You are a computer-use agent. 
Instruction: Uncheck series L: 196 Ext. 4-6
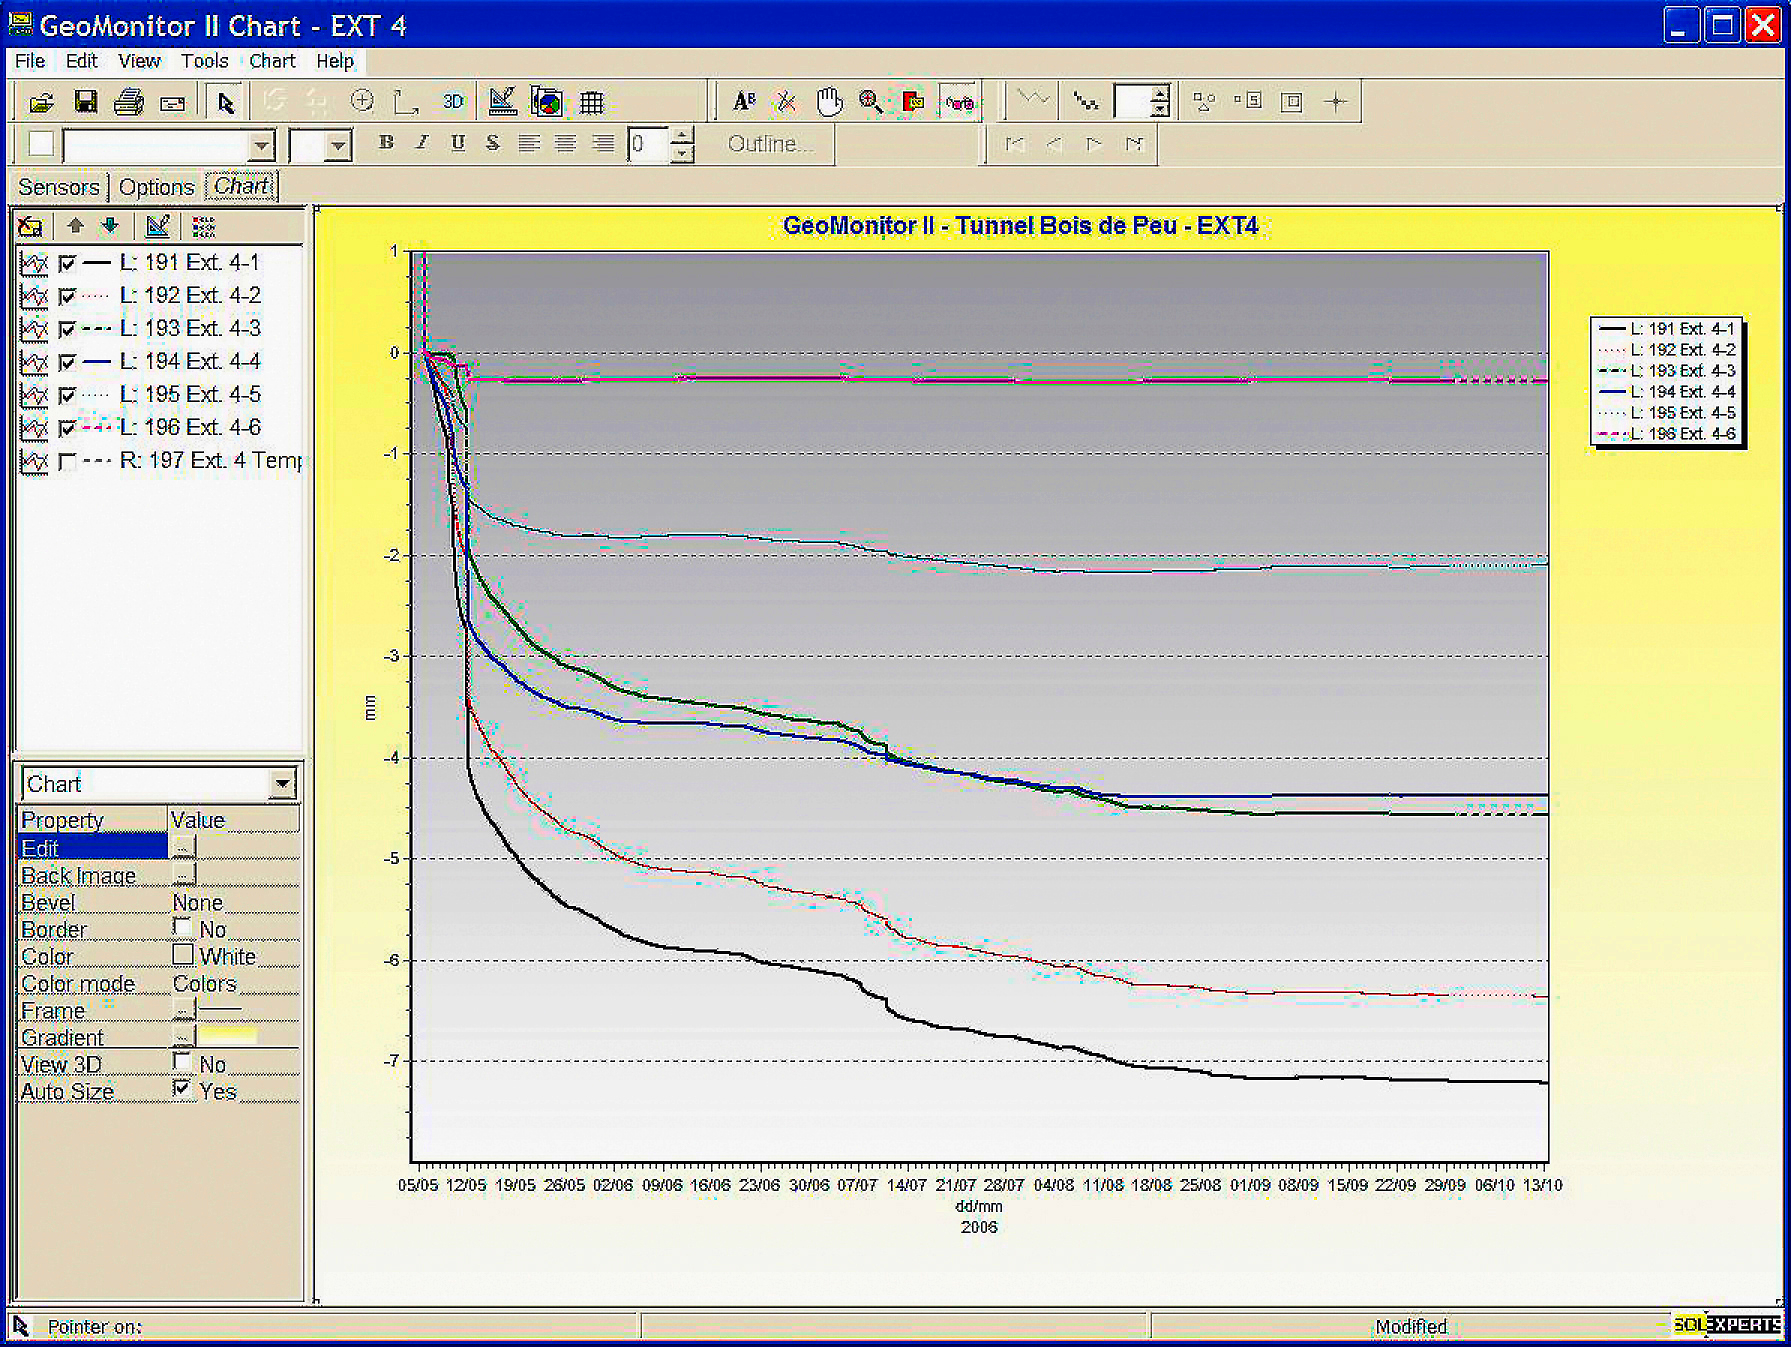tap(68, 429)
